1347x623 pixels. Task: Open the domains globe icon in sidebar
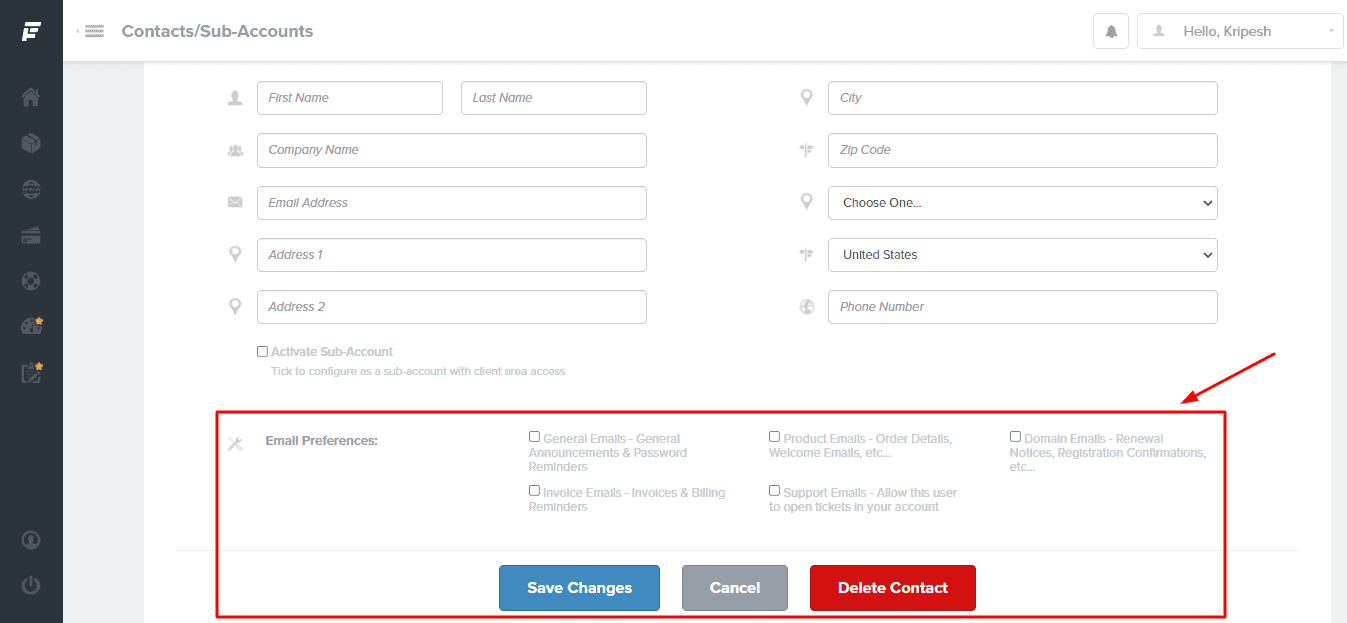coord(31,190)
